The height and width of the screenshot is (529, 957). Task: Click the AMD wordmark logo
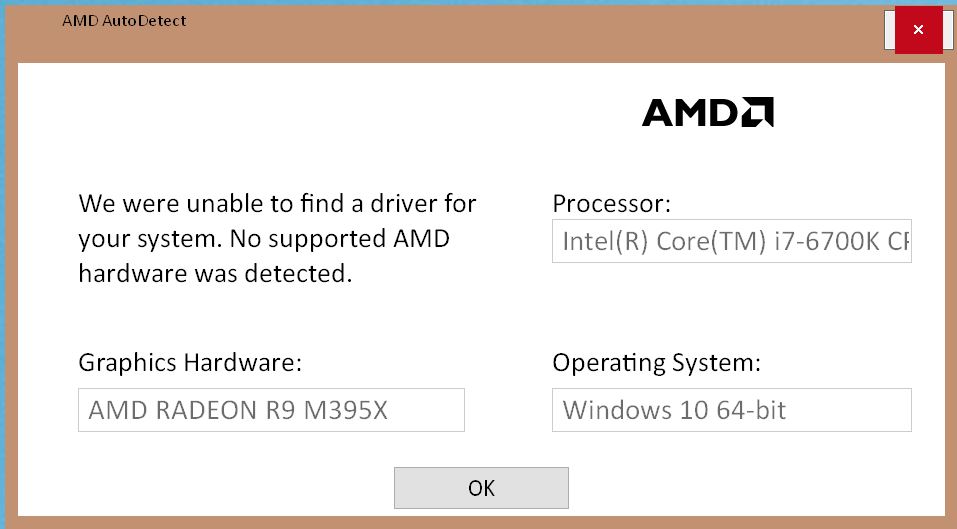tap(690, 112)
